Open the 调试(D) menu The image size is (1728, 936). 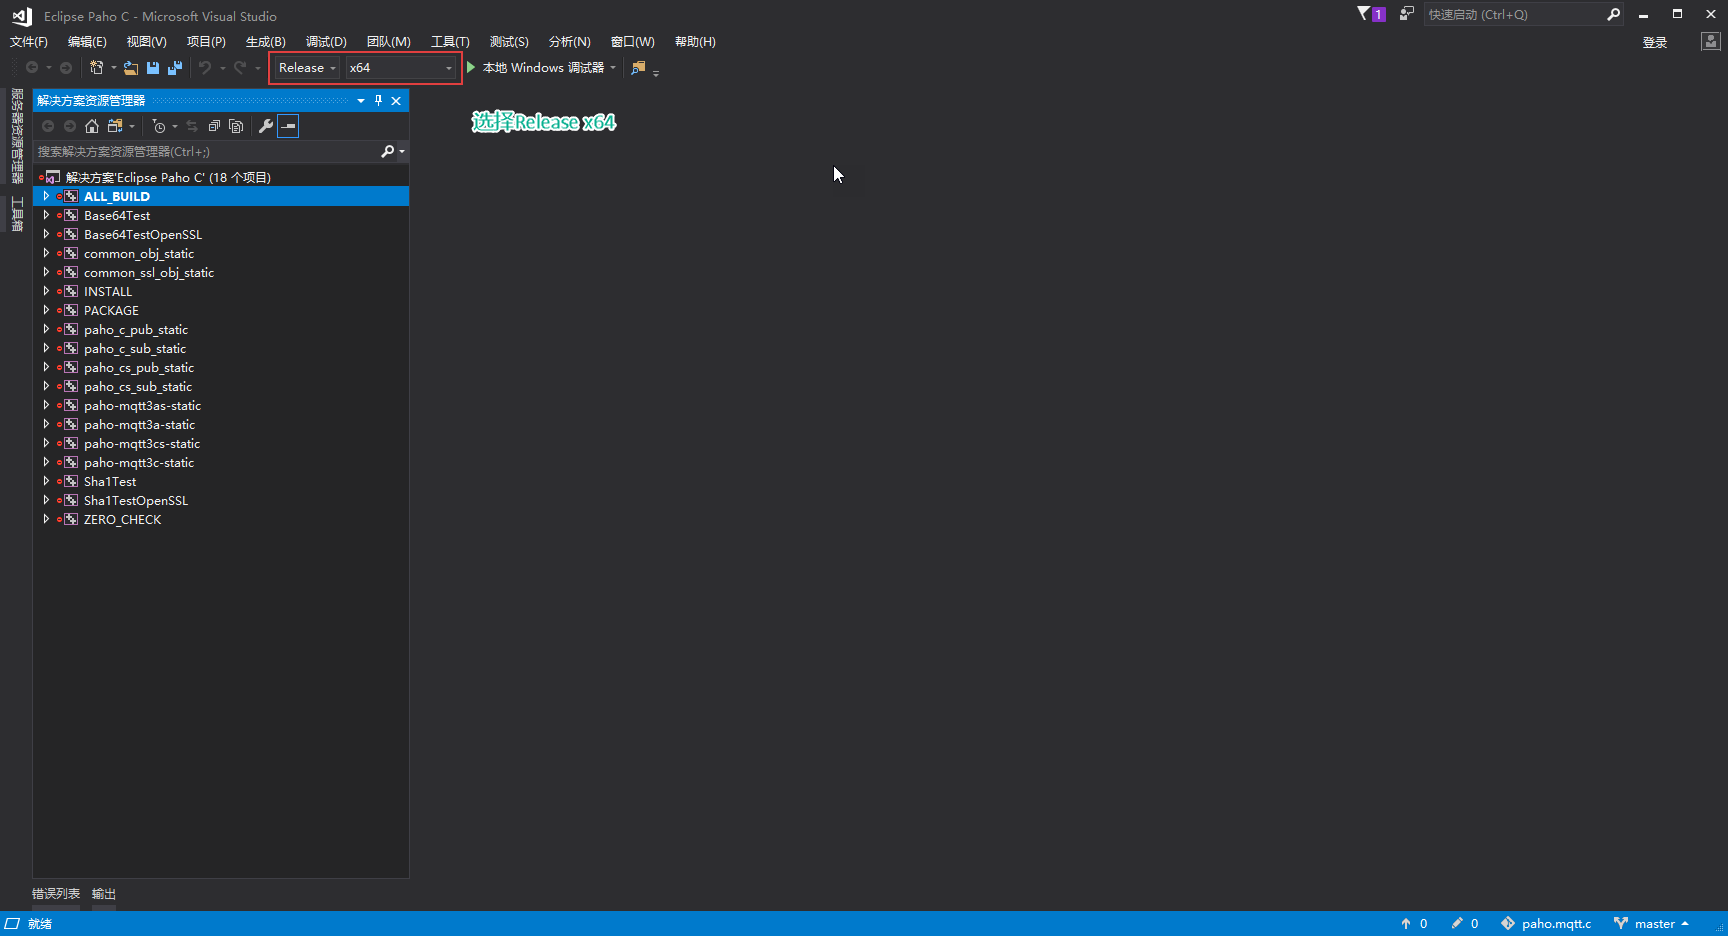tap(326, 42)
